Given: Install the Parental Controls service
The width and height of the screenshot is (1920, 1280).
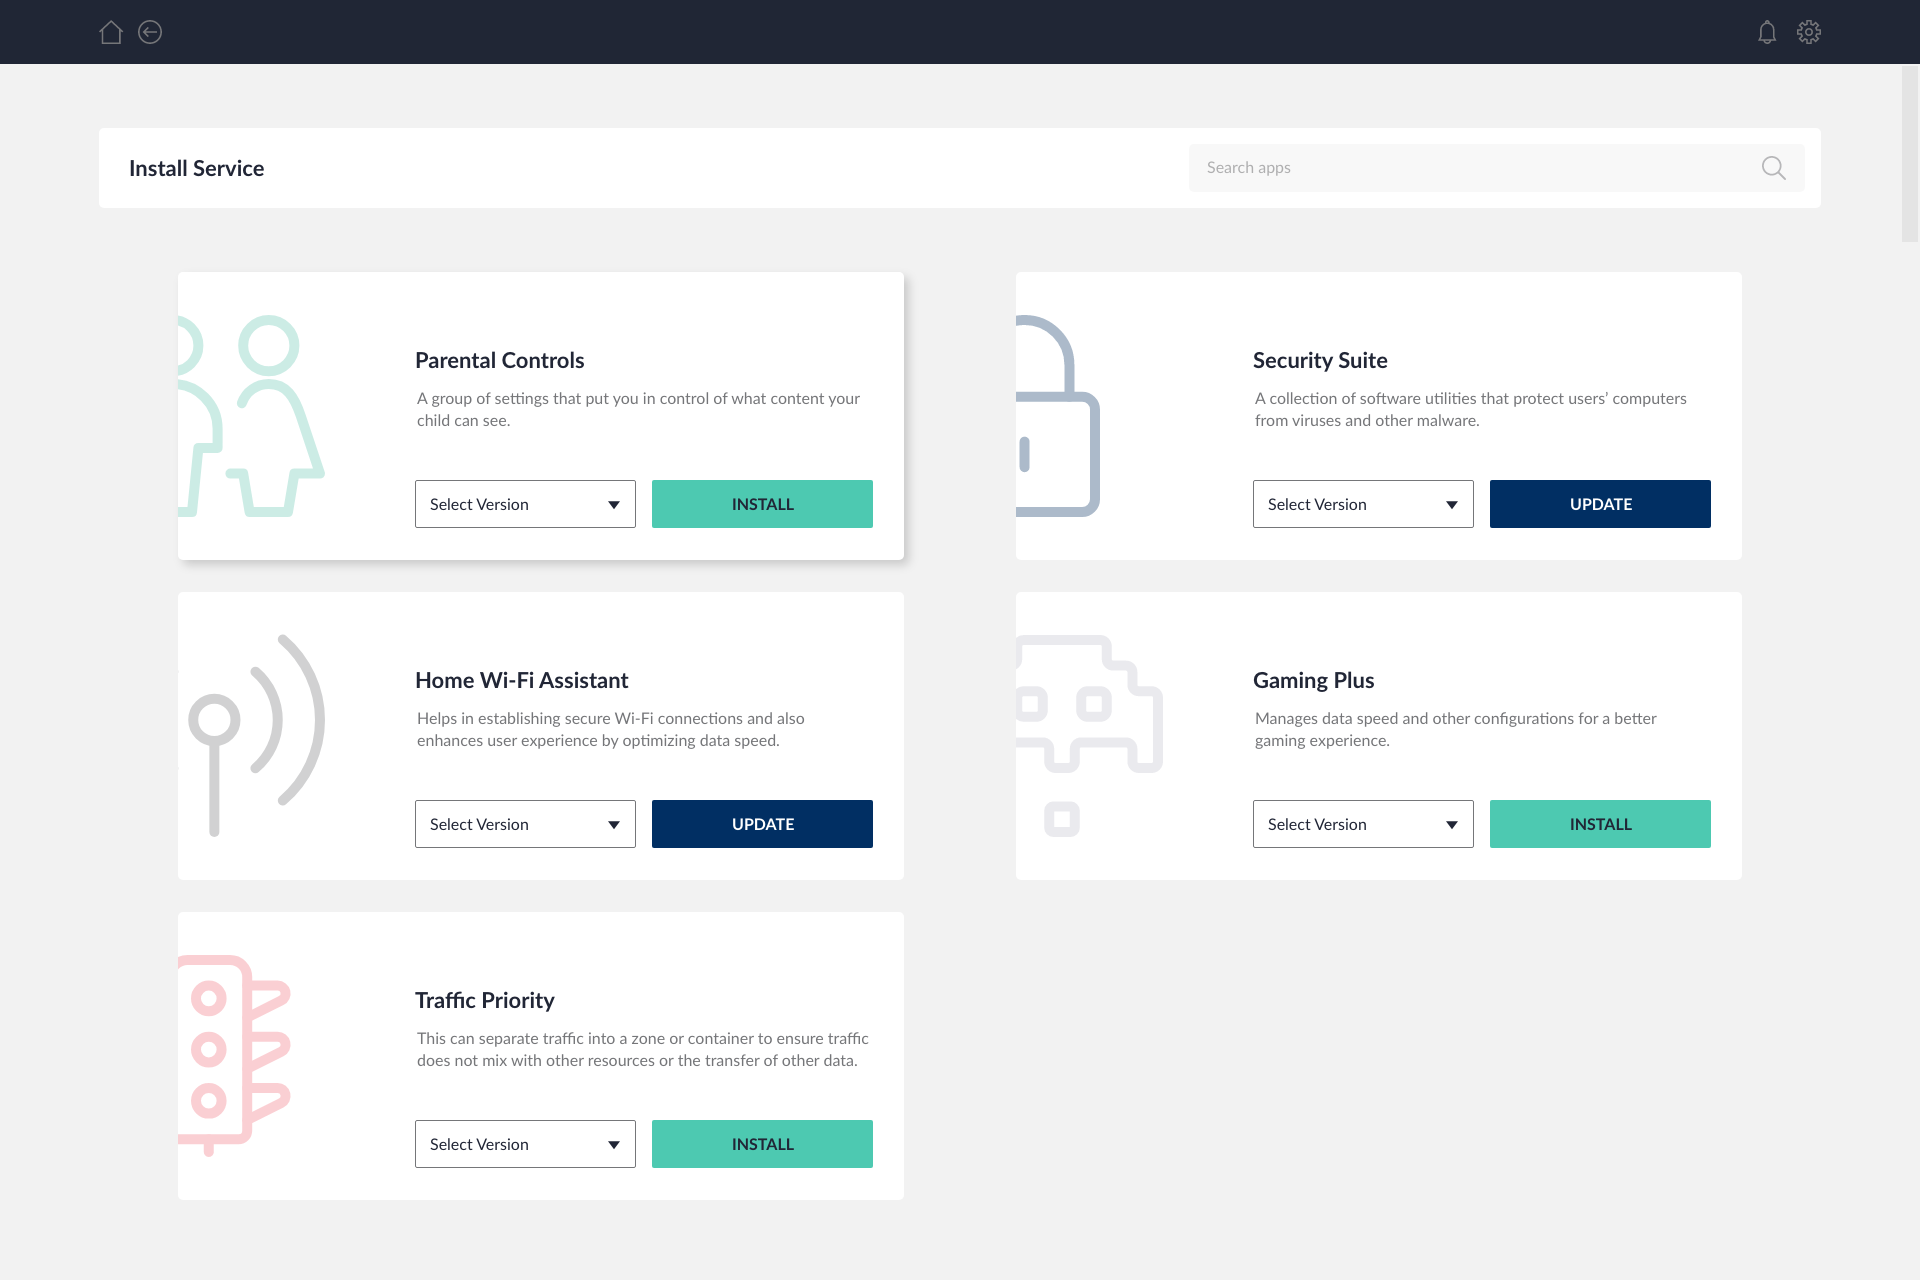Looking at the screenshot, I should tap(763, 503).
